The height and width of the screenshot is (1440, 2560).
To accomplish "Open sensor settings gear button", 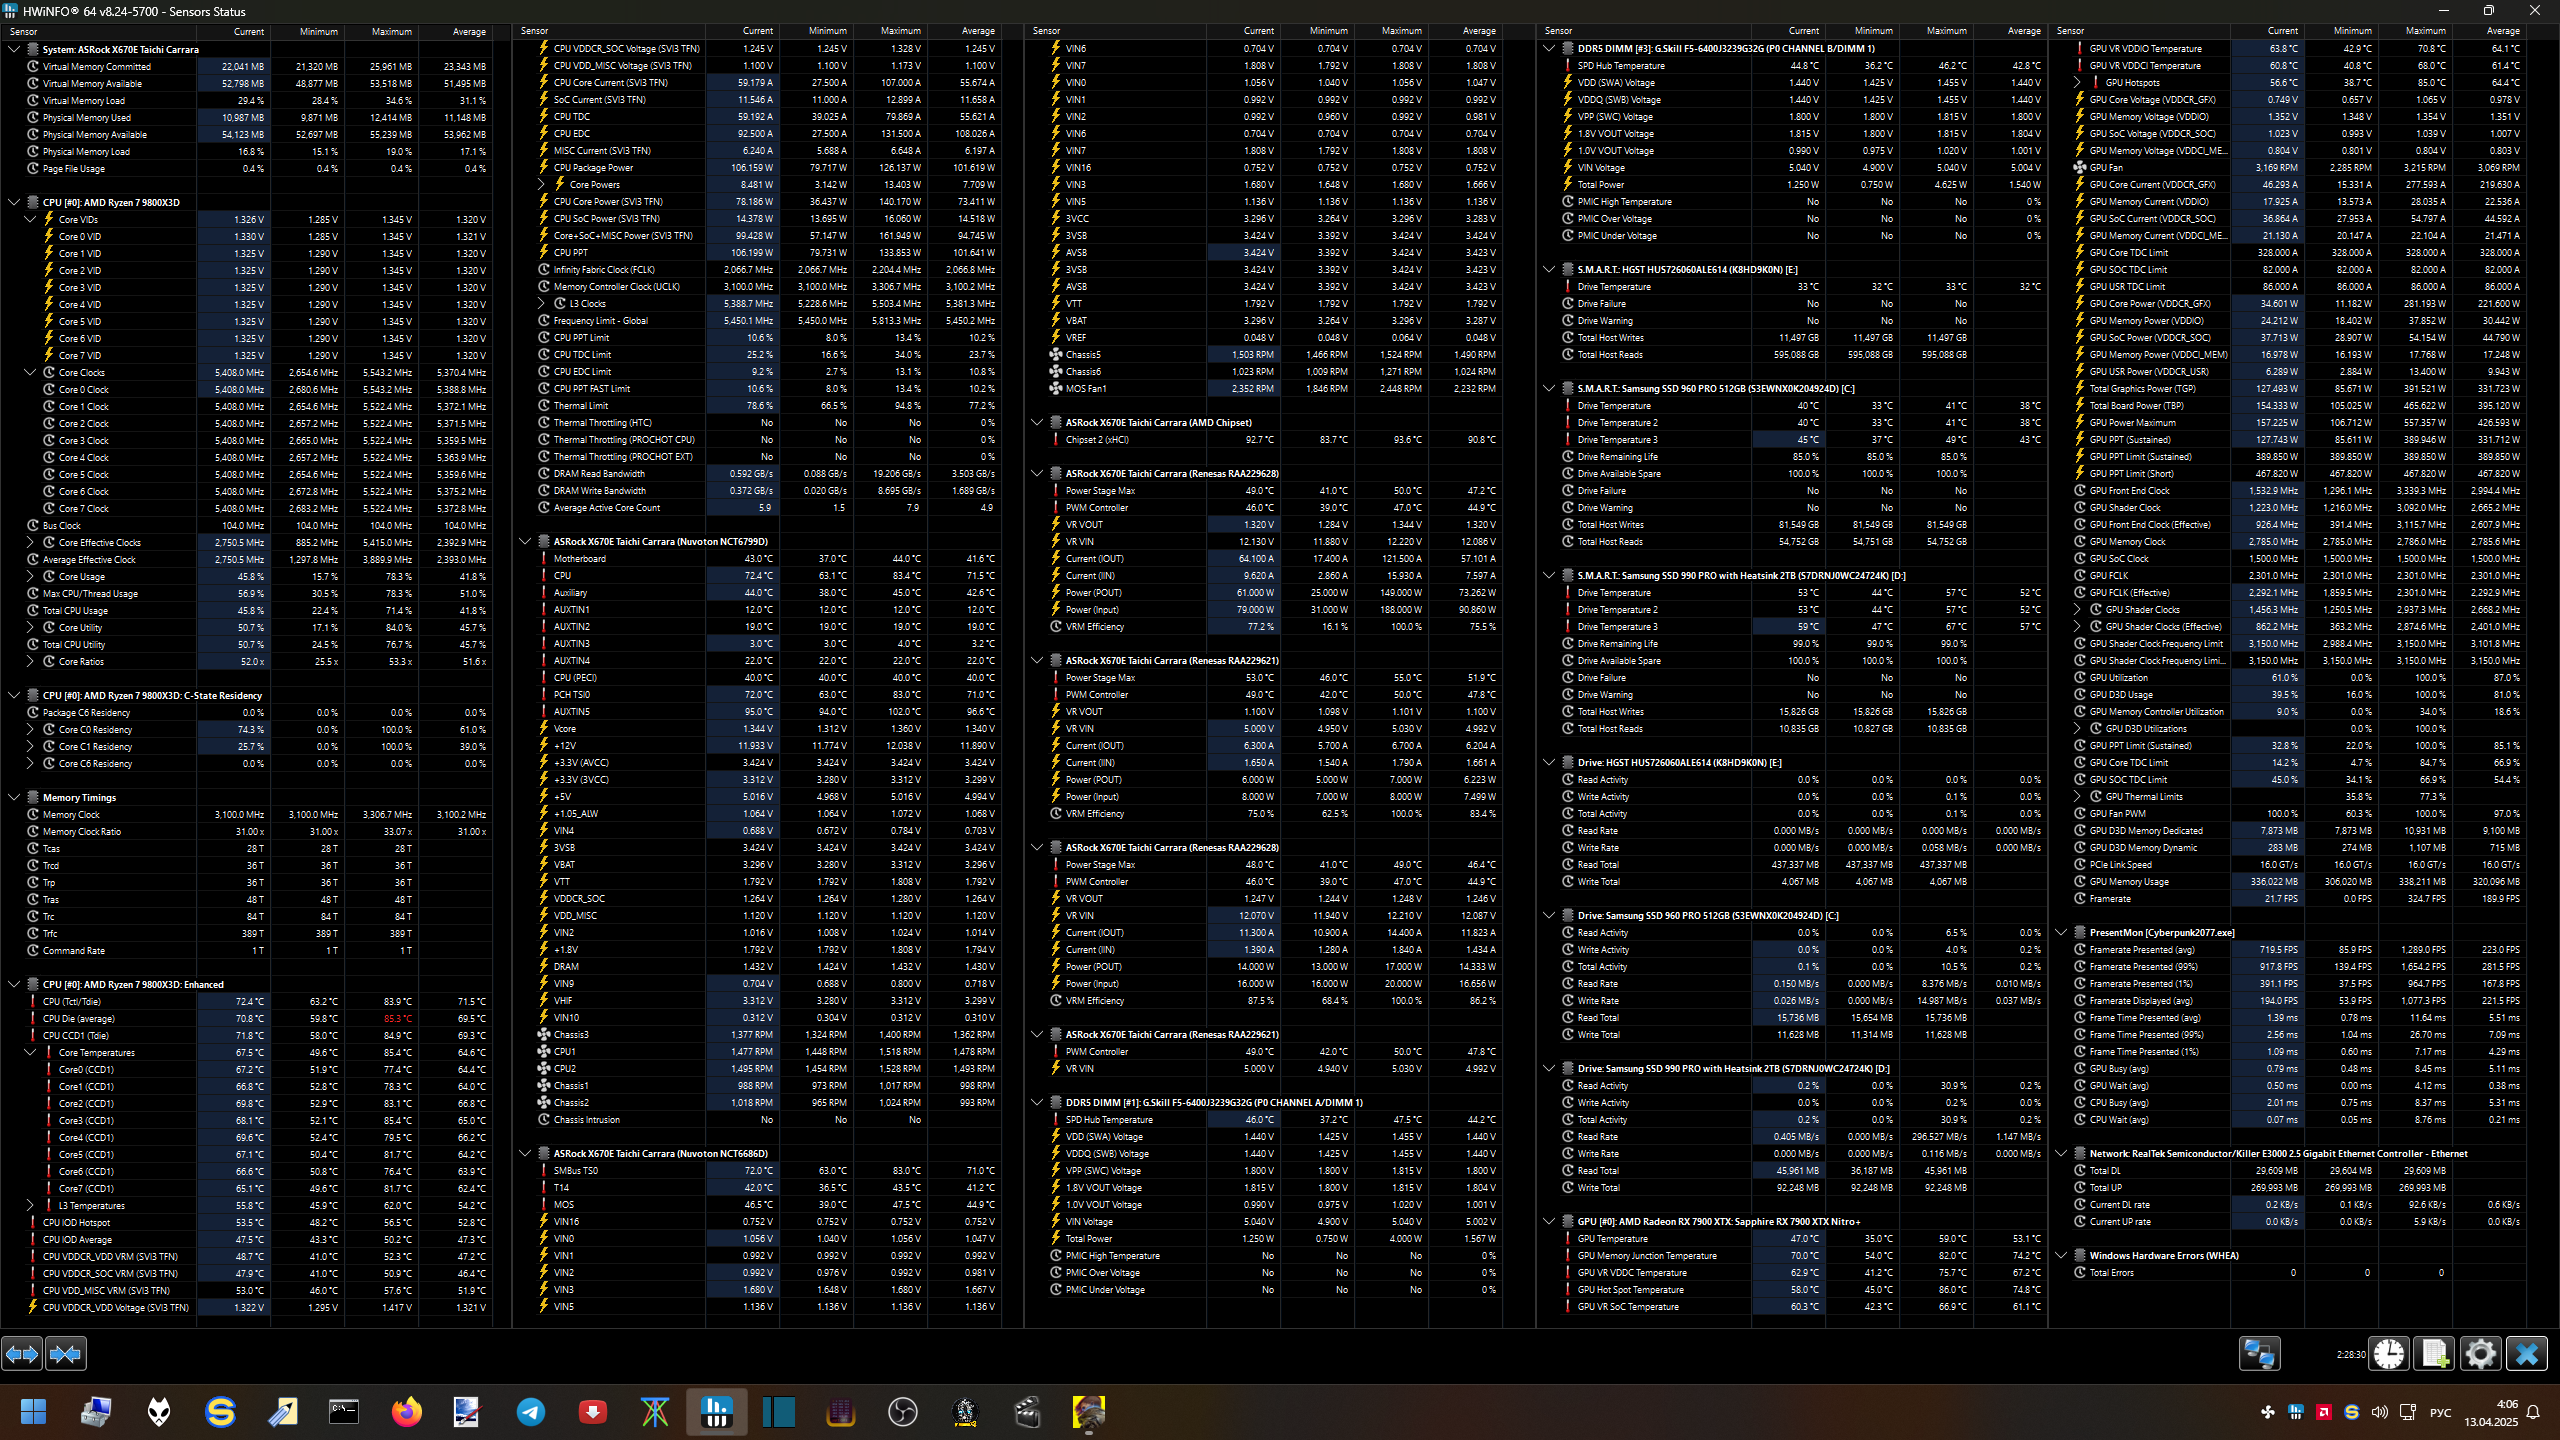I will (x=2480, y=1354).
